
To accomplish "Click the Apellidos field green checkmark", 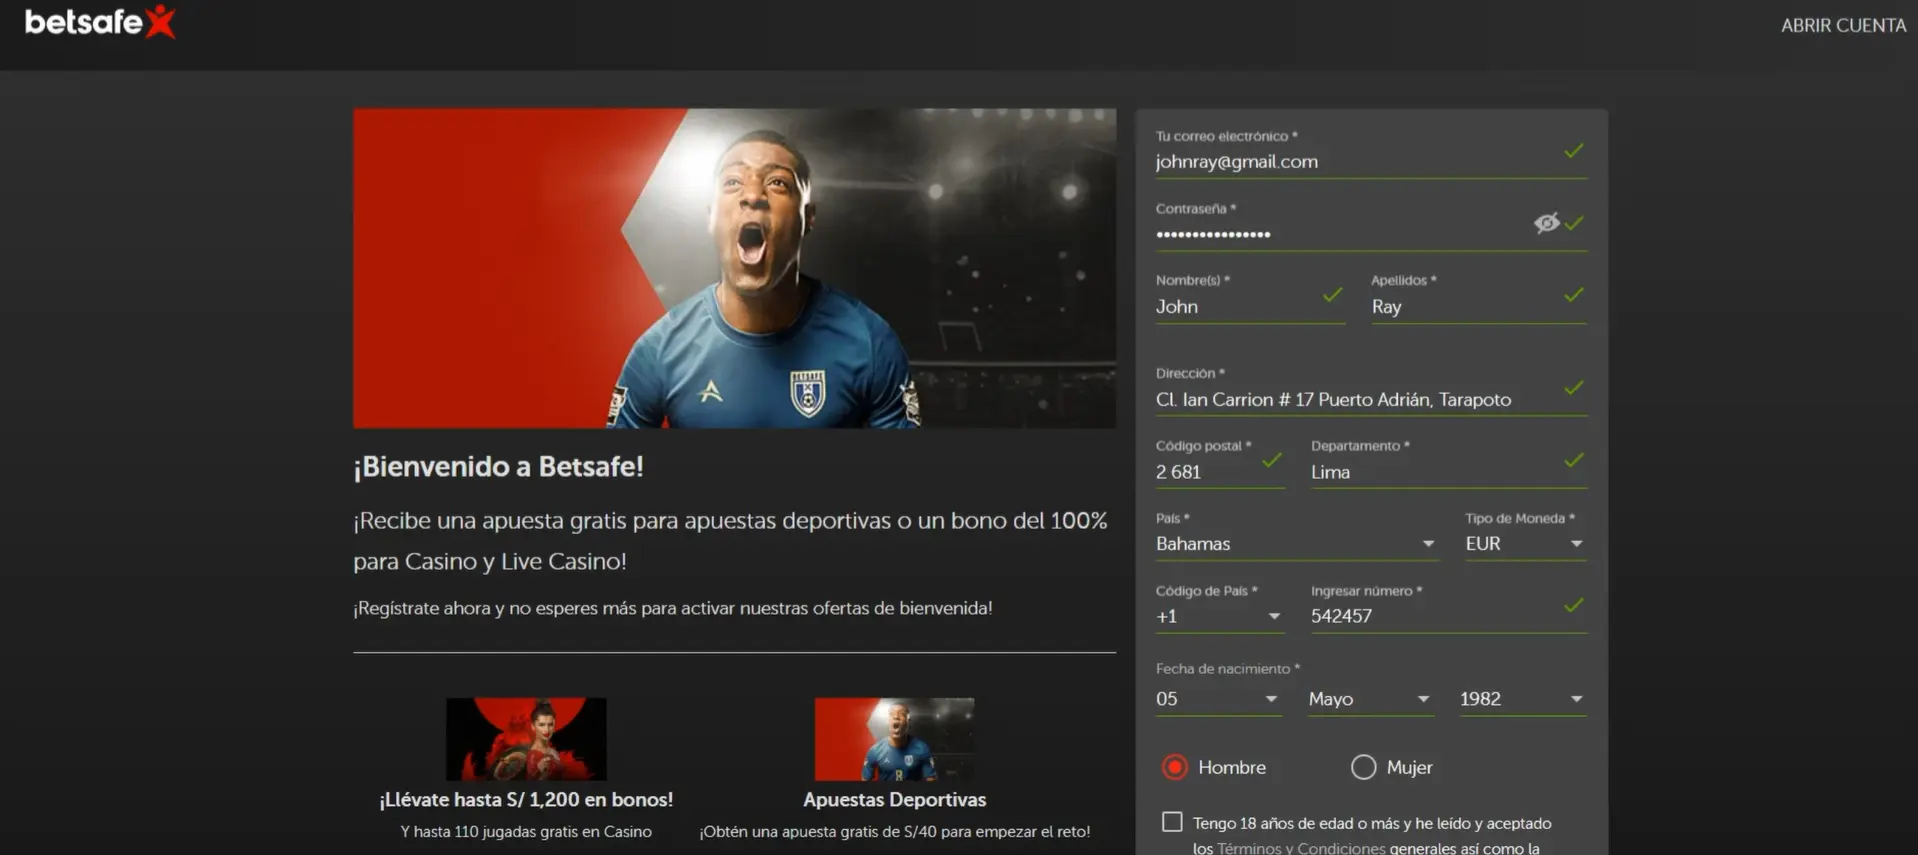I will click(1574, 295).
